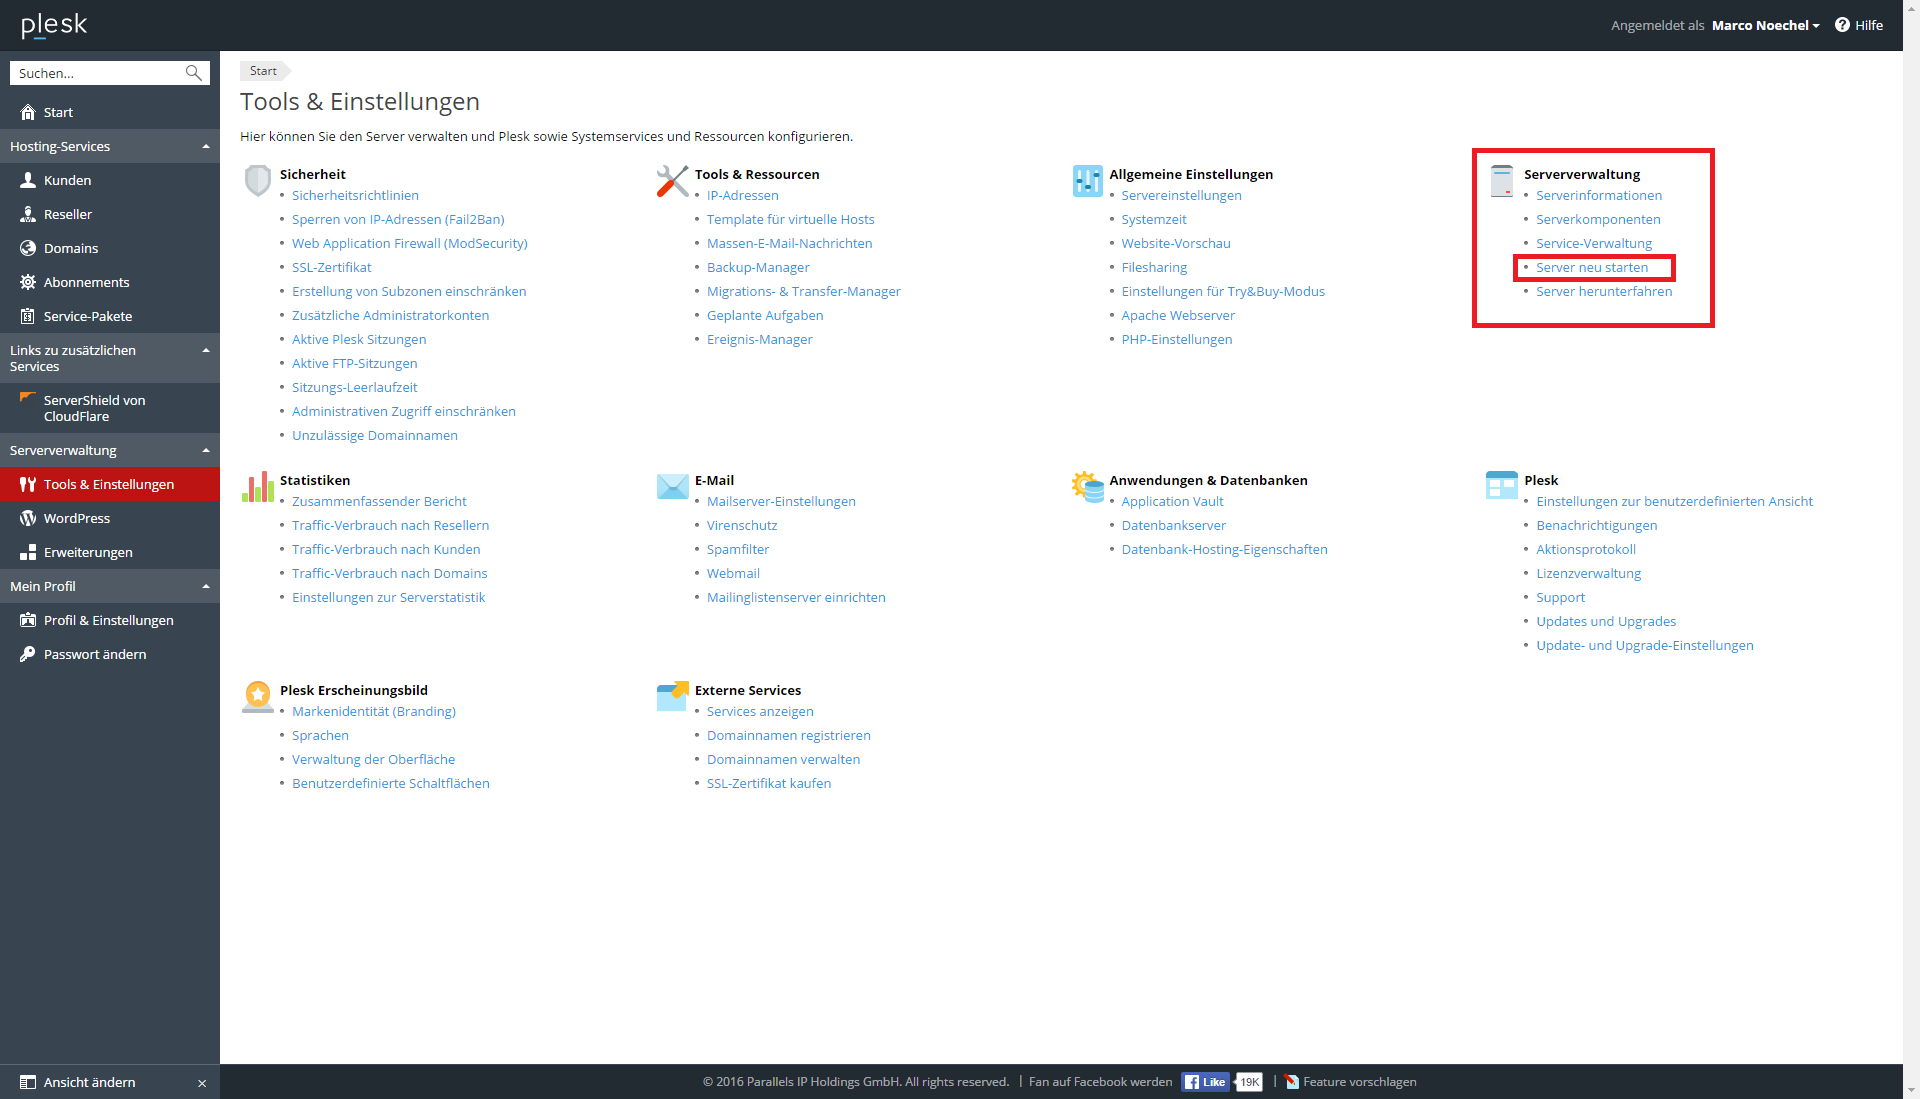Open Domains in the sidebar menu
1920x1099 pixels.
[x=110, y=248]
